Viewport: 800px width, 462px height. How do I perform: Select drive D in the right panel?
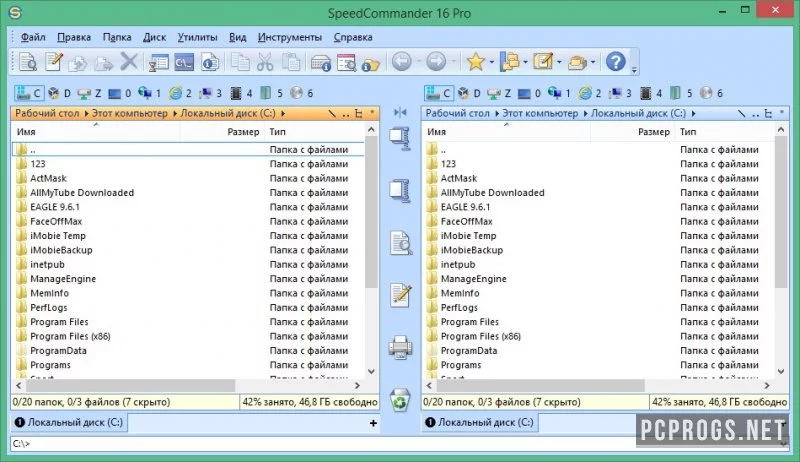[469, 93]
